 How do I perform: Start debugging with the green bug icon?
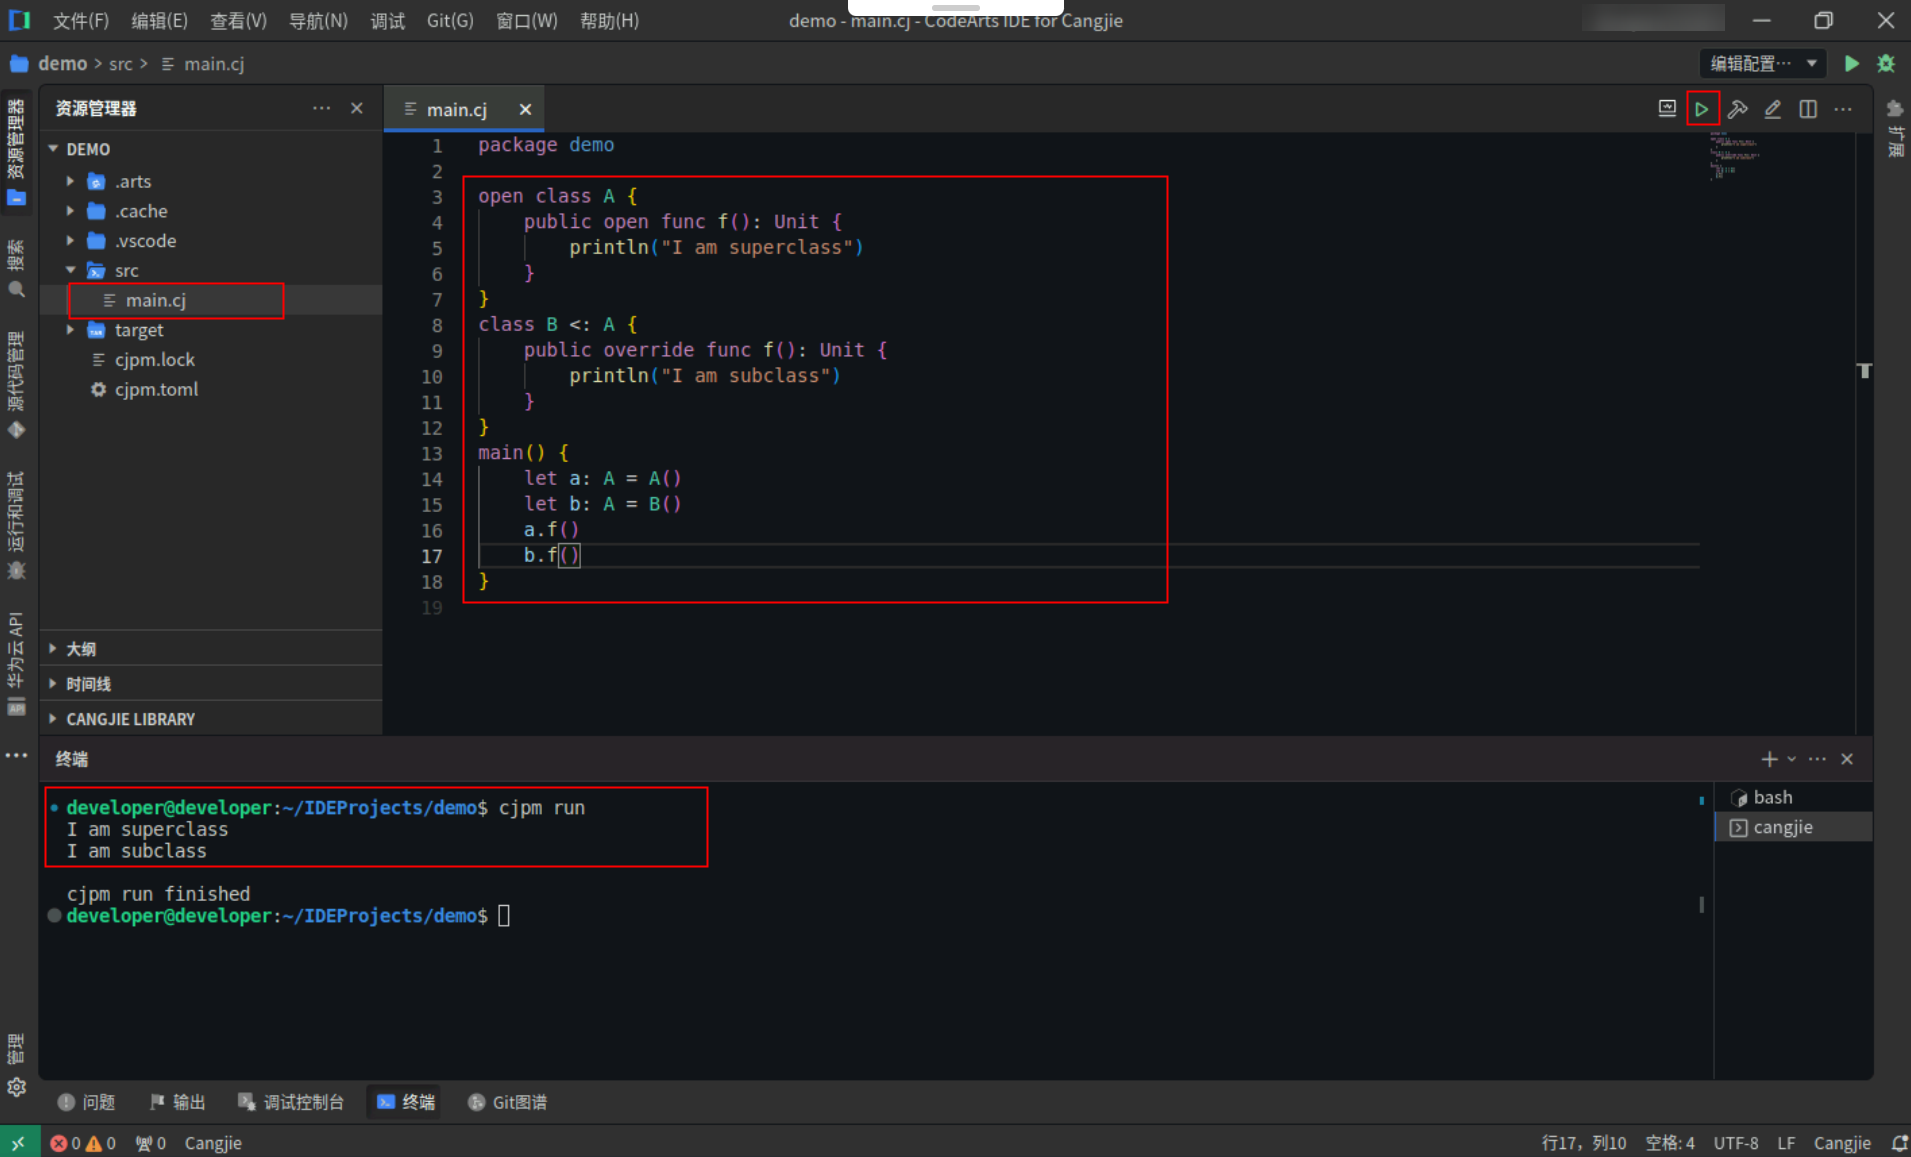1886,64
